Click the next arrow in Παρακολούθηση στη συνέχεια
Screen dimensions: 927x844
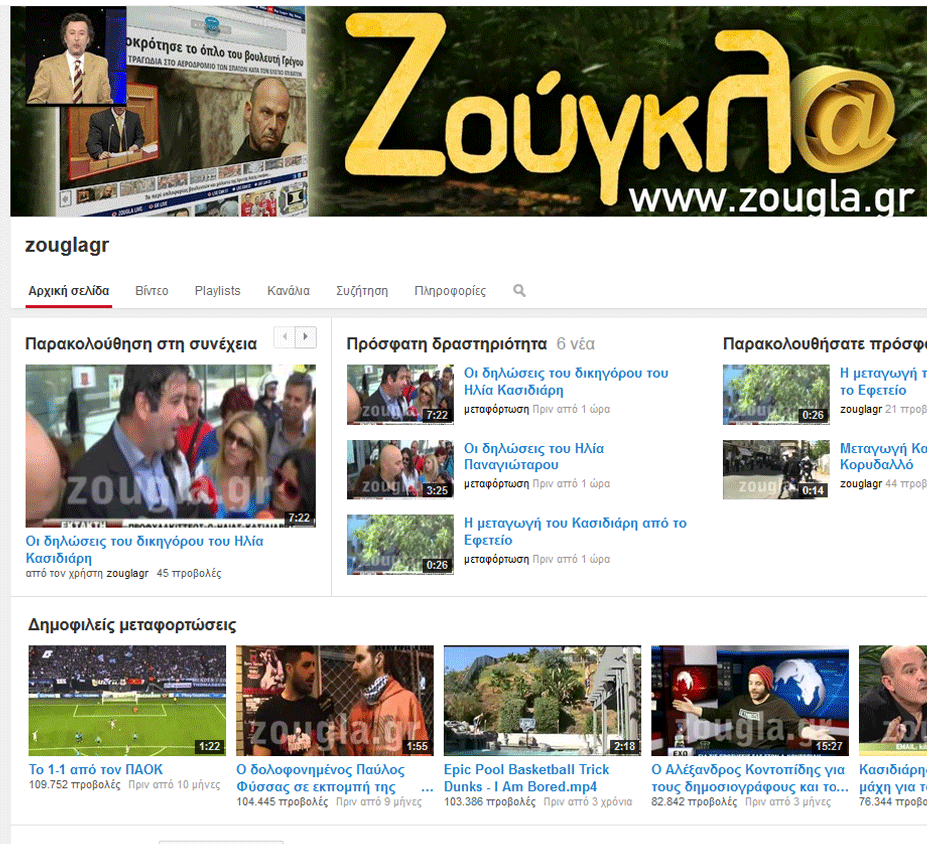[306, 338]
